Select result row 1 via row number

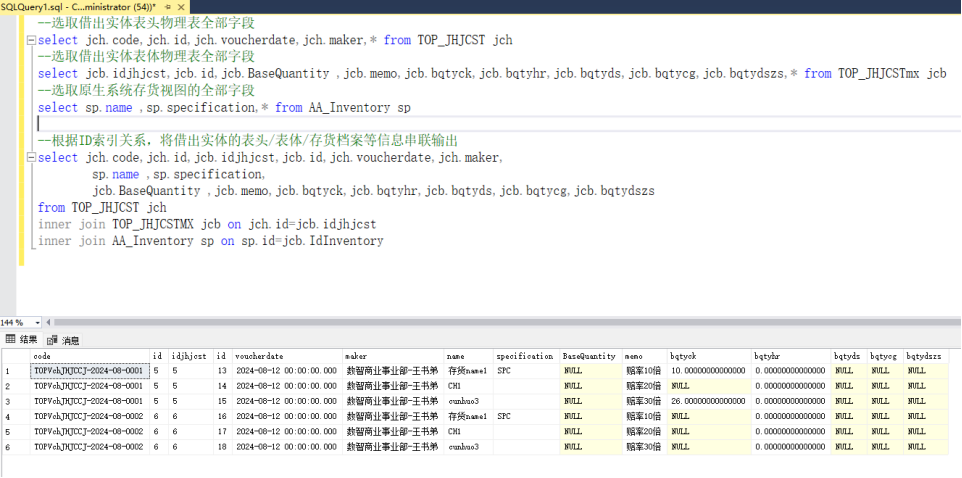(15, 371)
